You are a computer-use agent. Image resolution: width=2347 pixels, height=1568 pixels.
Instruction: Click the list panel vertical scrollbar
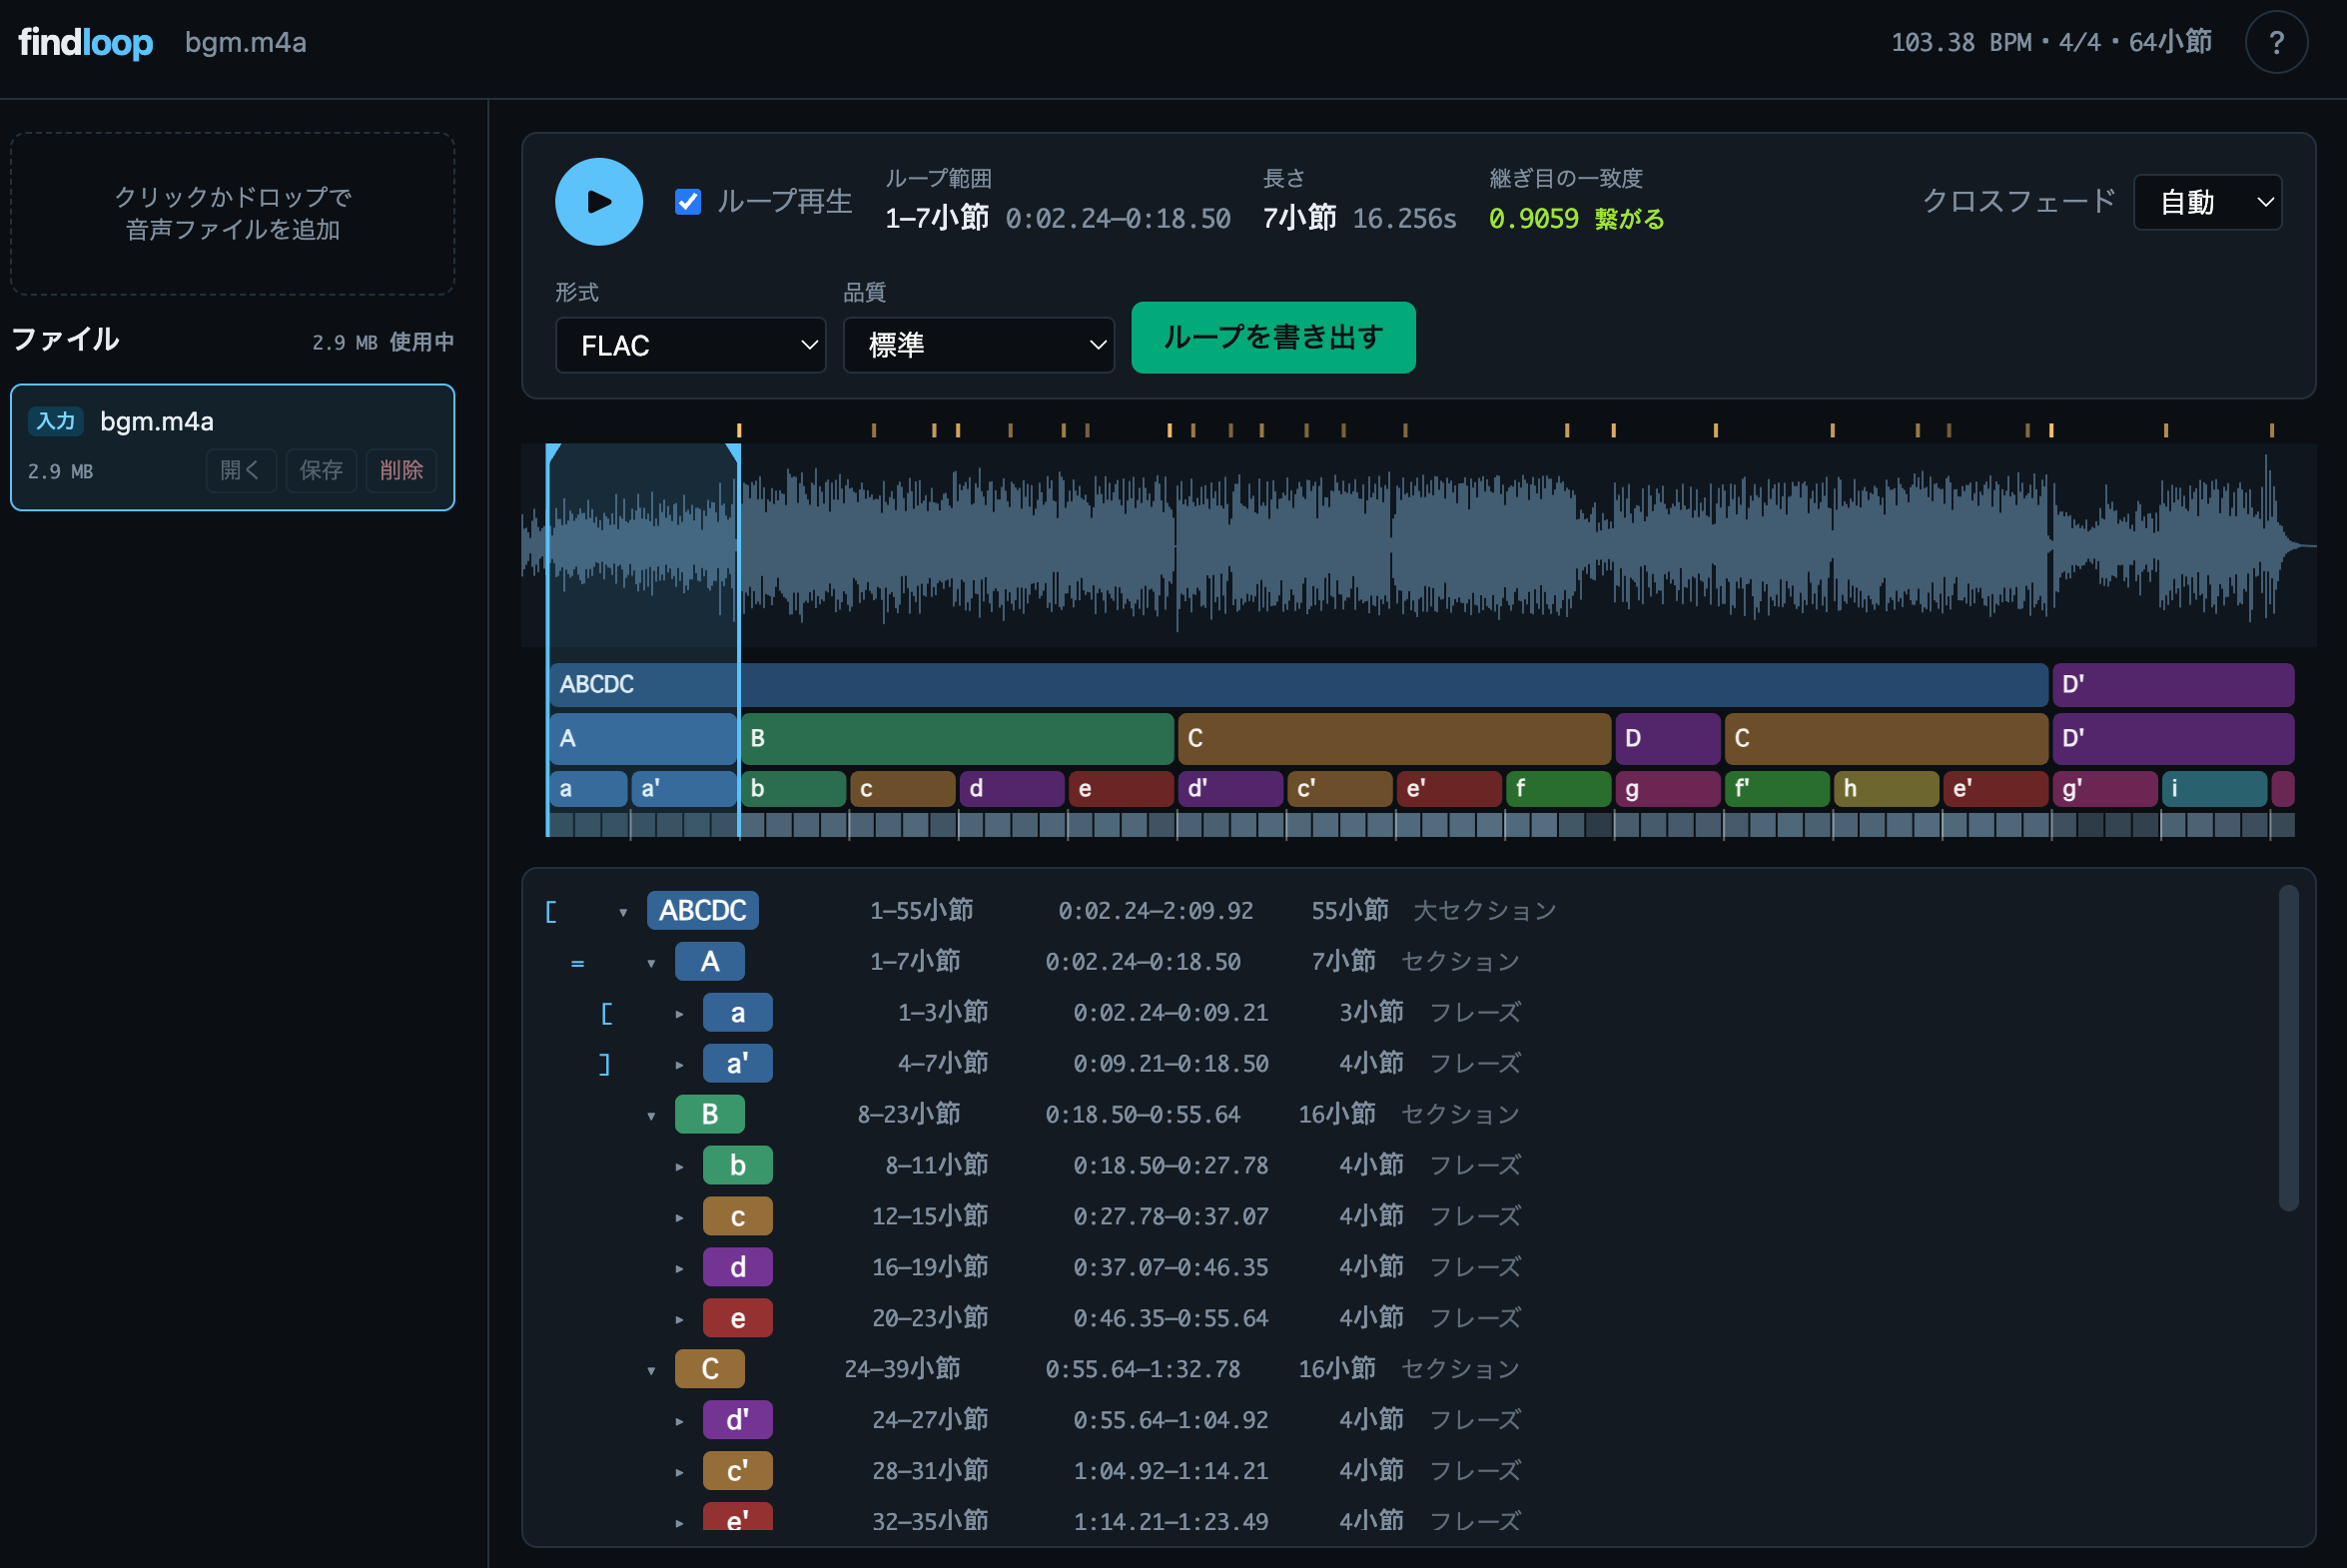(2288, 1047)
